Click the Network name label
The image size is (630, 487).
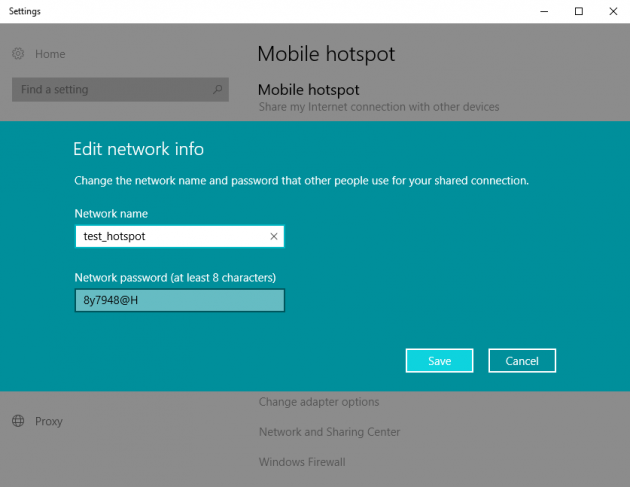pyautogui.click(x=111, y=213)
